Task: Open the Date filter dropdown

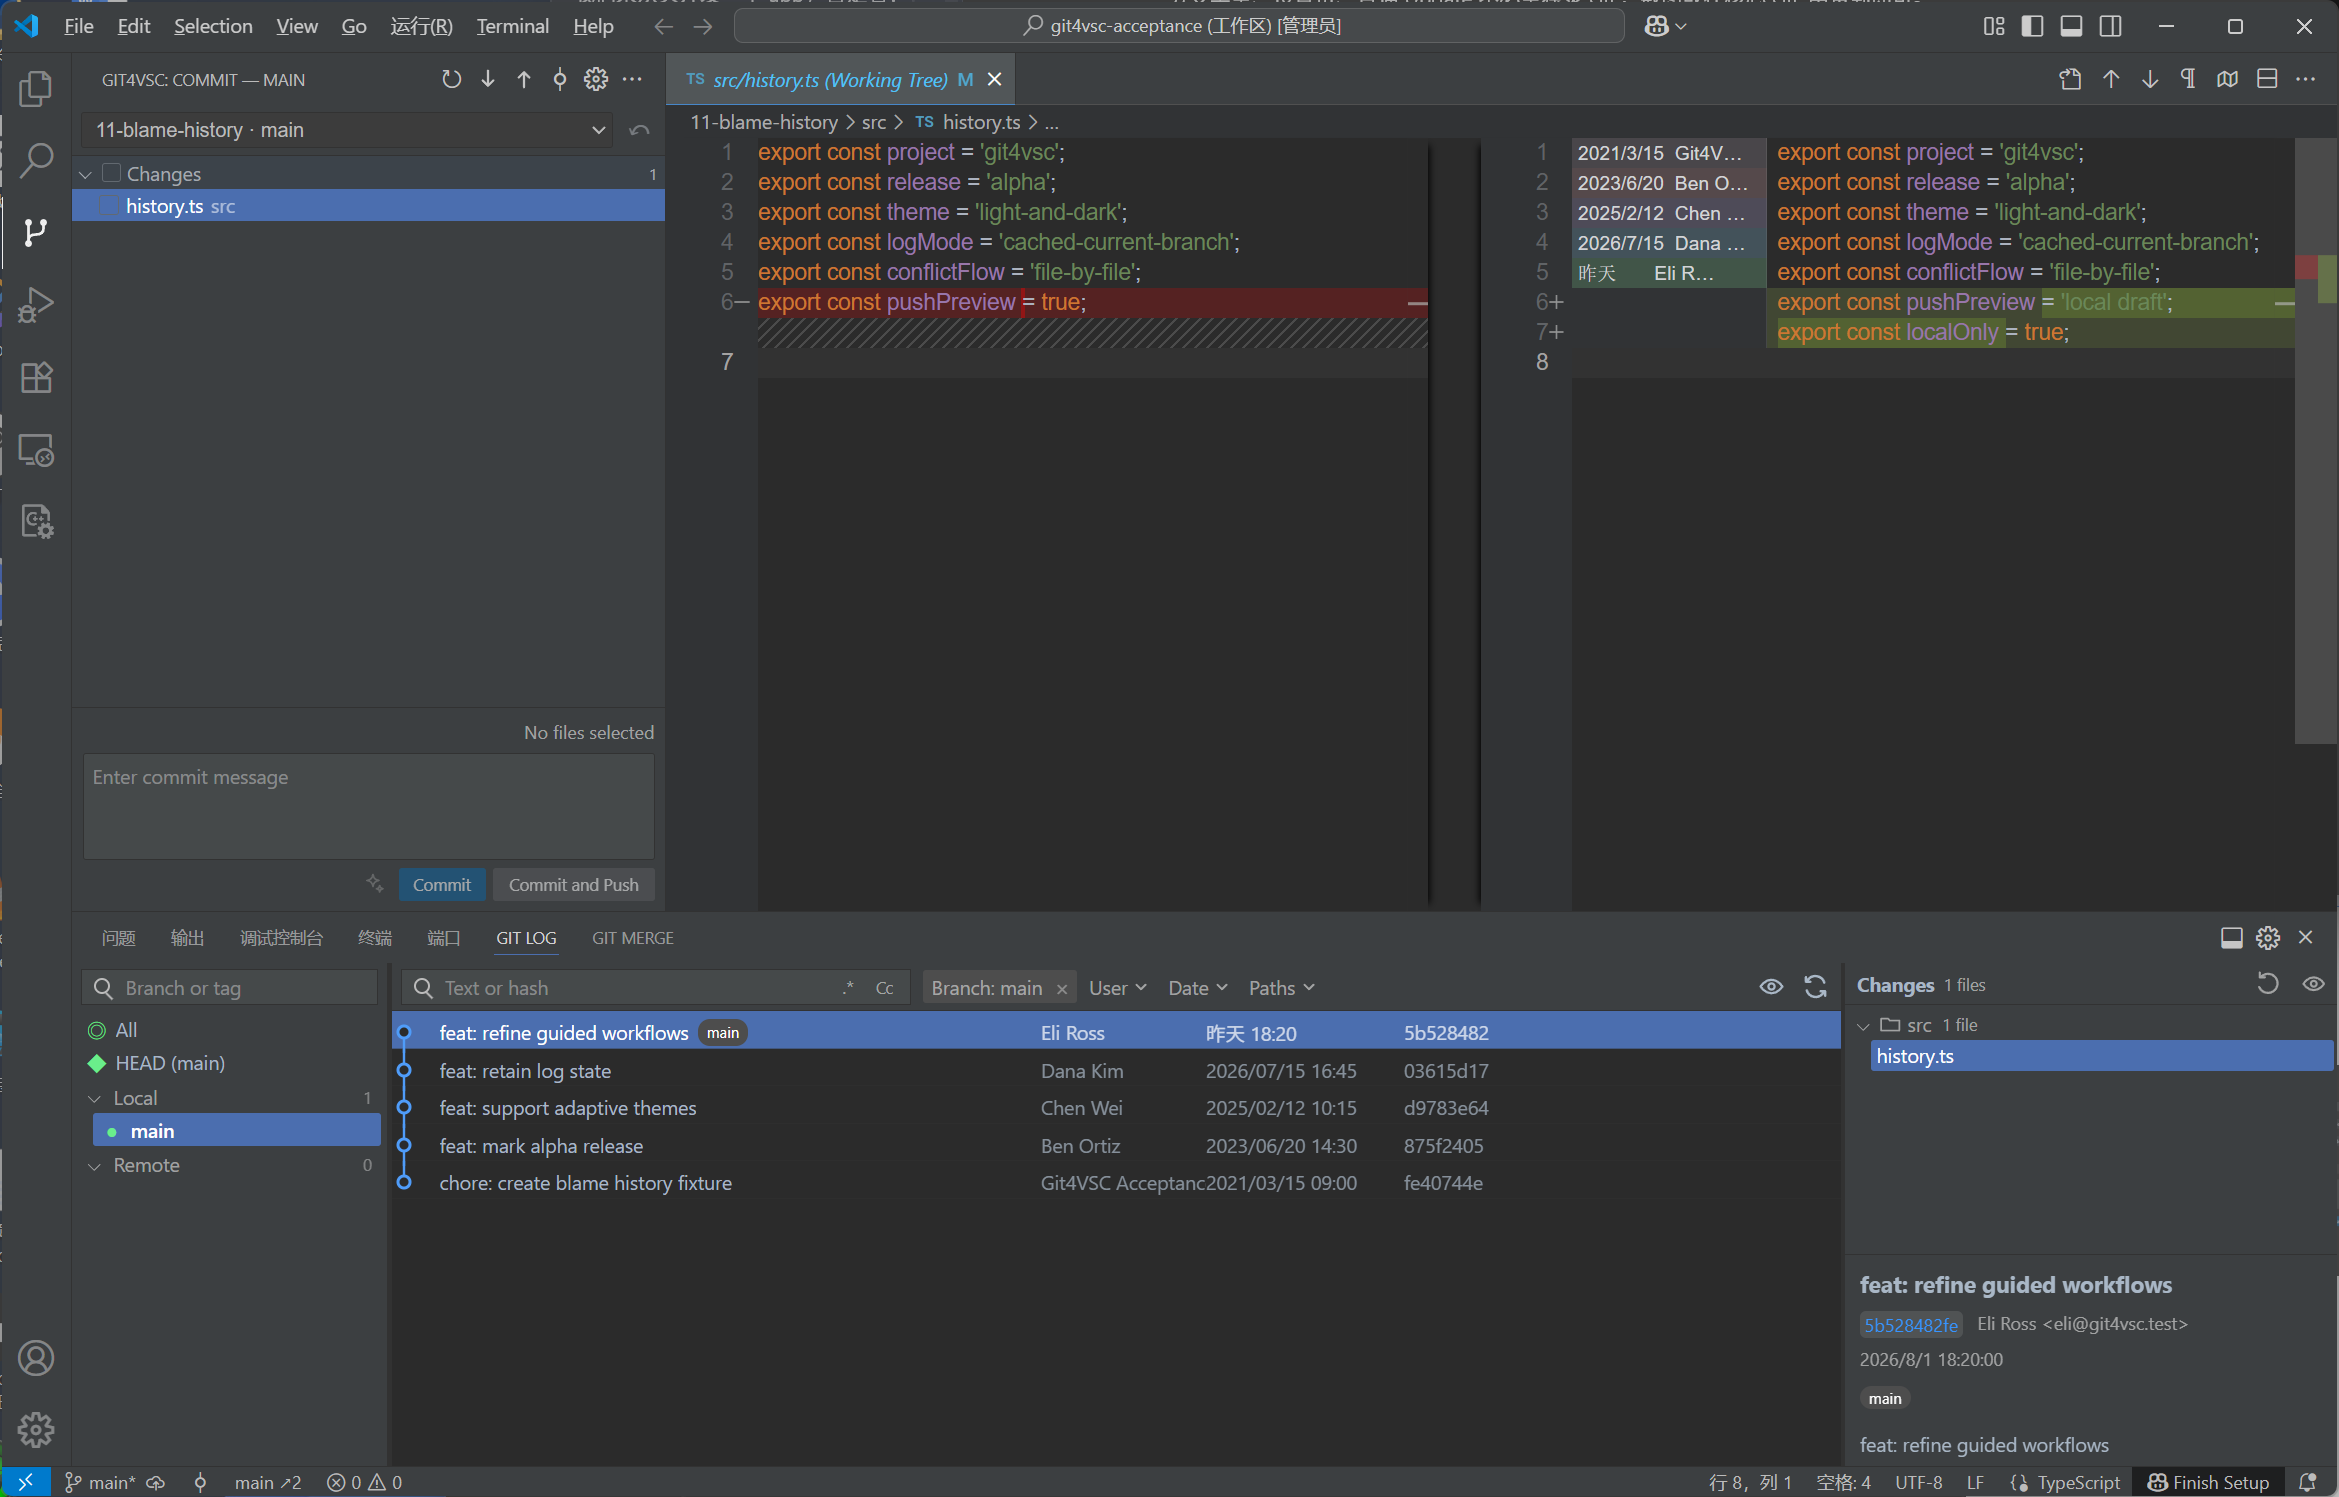Action: click(x=1197, y=987)
